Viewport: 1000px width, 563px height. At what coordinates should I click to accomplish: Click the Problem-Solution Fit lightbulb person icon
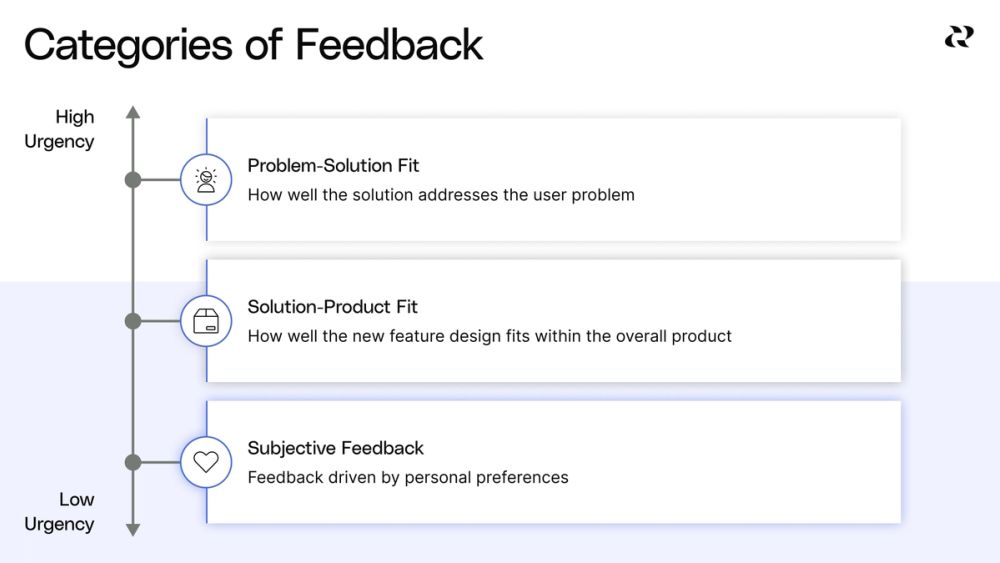point(206,180)
